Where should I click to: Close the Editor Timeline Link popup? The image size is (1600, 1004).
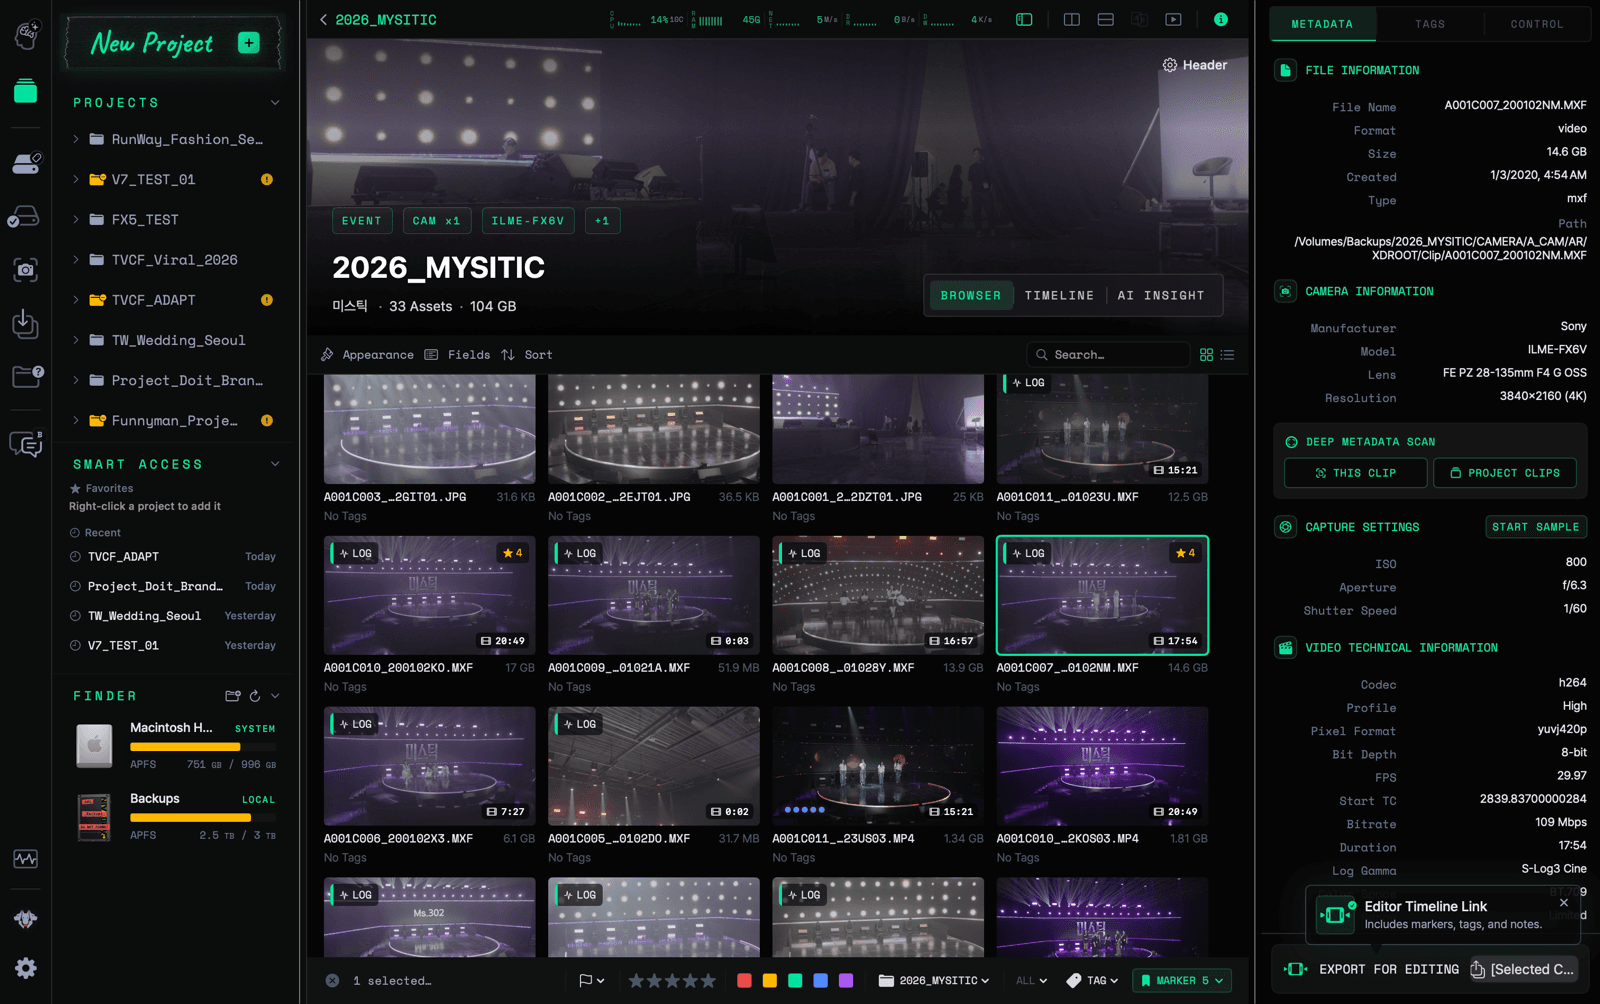[x=1564, y=903]
